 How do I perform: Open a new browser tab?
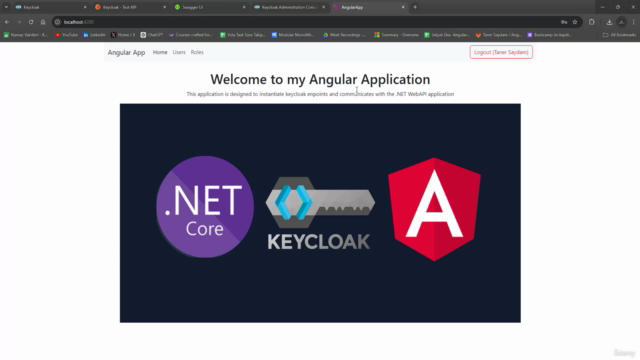coord(415,7)
